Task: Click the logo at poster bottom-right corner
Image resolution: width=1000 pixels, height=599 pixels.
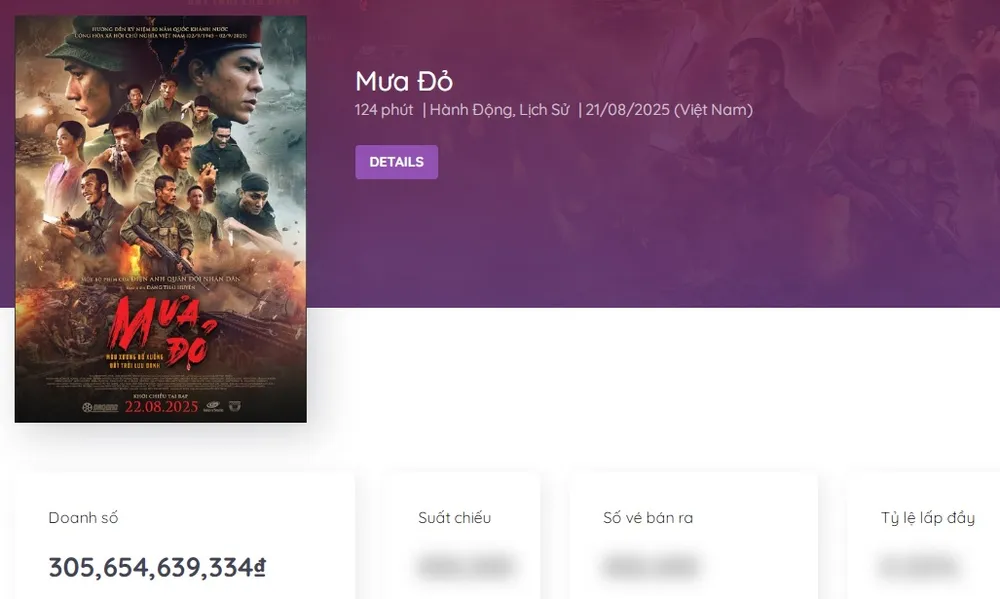Action: pyautogui.click(x=235, y=407)
